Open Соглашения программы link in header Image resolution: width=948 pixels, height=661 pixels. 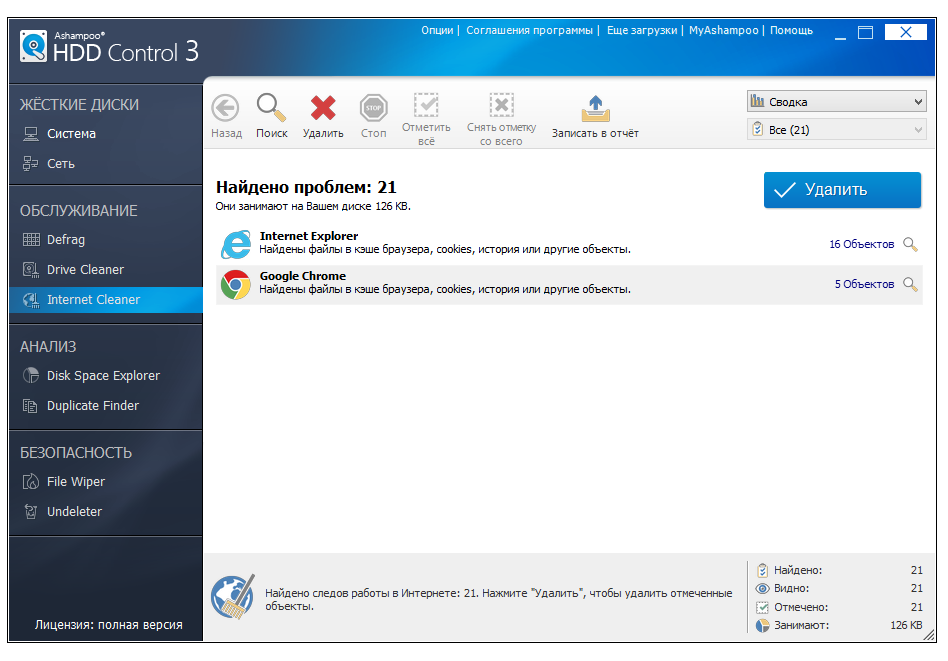point(529,30)
